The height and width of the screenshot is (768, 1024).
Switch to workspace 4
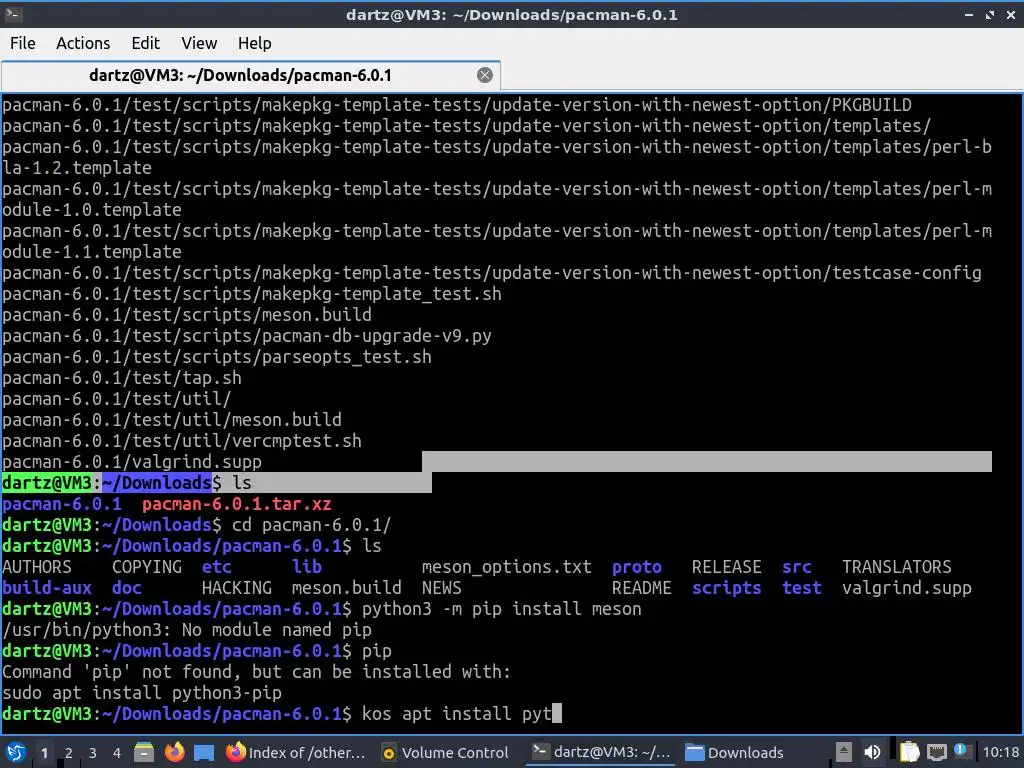(x=117, y=753)
